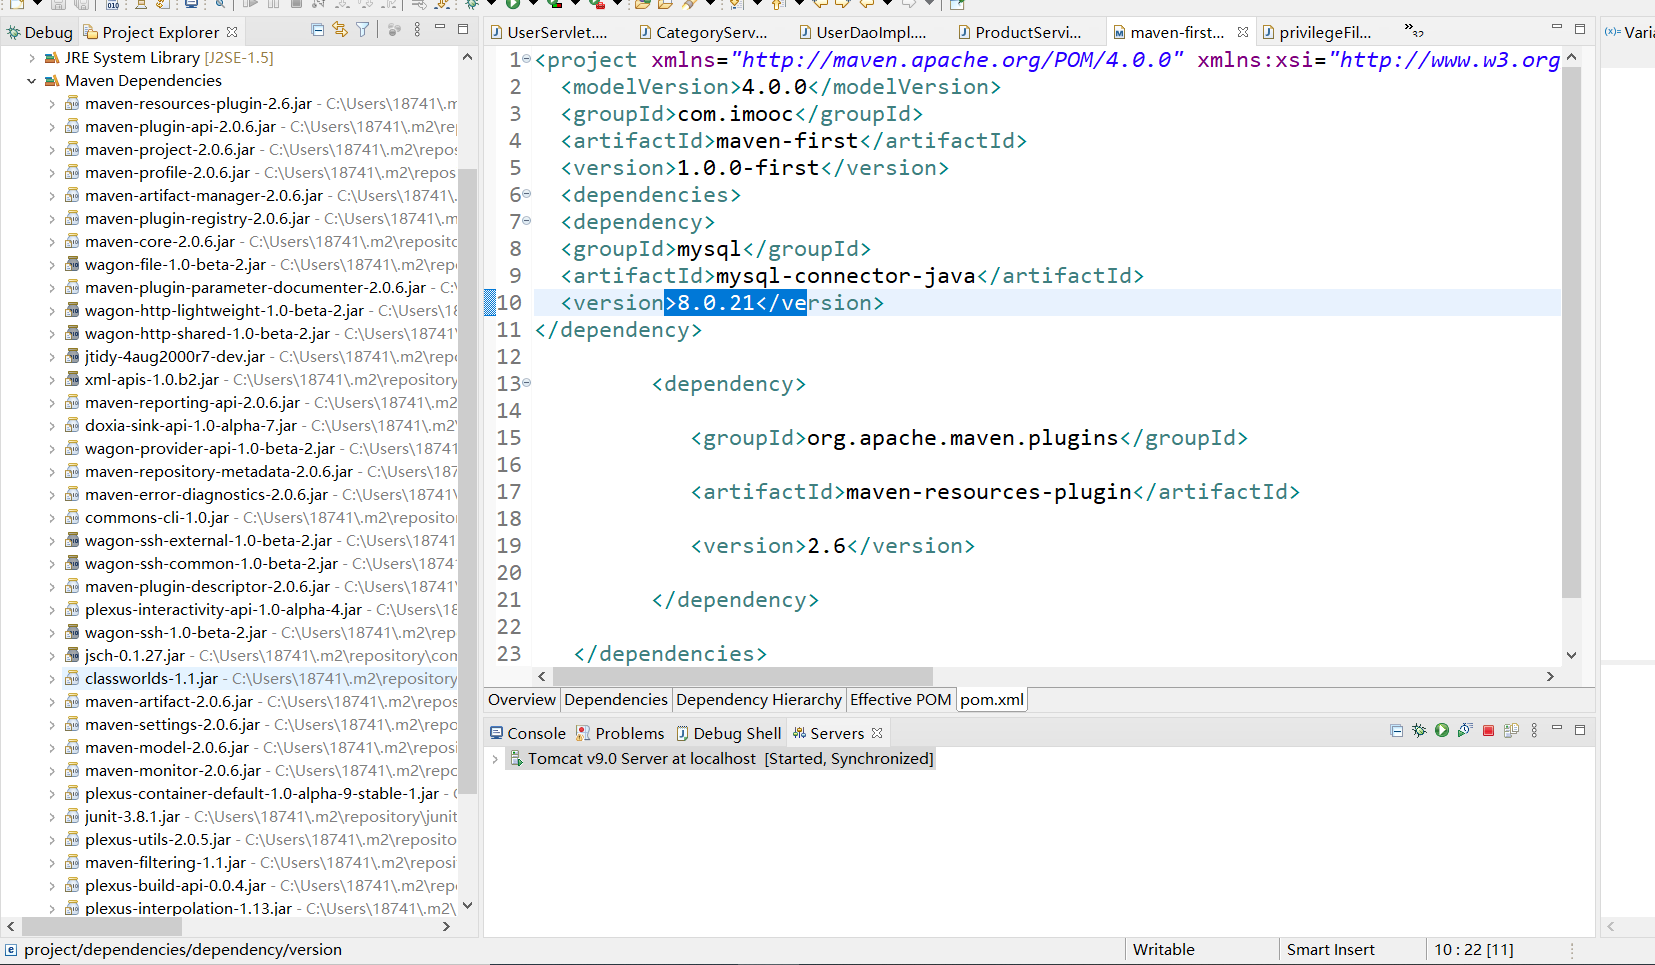Fold the dependency element at line 7

click(527, 221)
